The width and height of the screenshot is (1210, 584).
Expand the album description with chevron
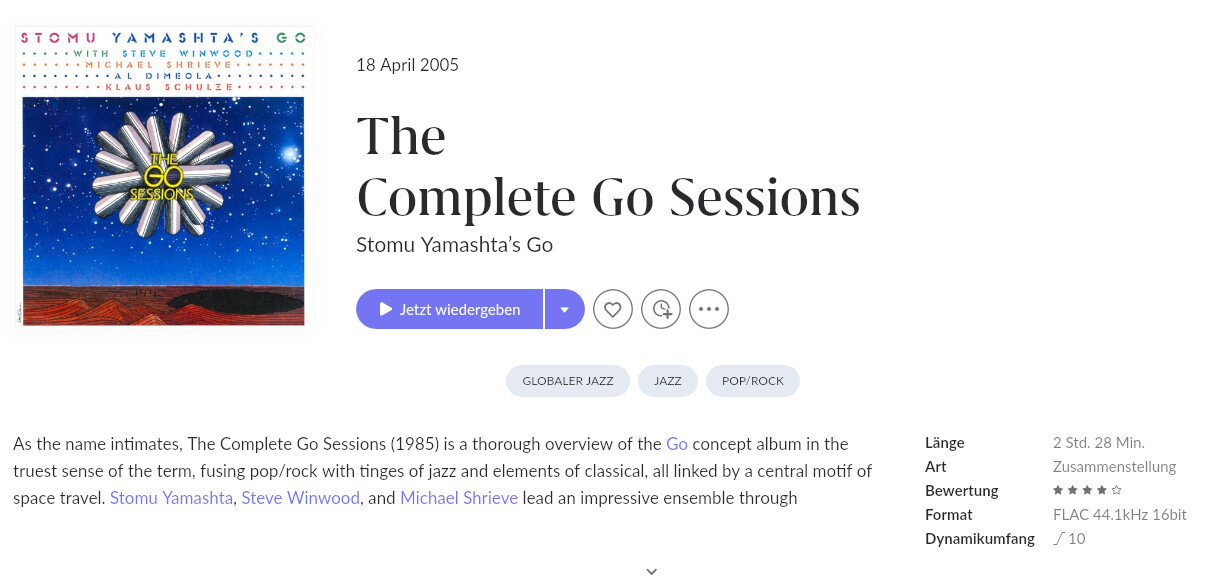pyautogui.click(x=652, y=571)
